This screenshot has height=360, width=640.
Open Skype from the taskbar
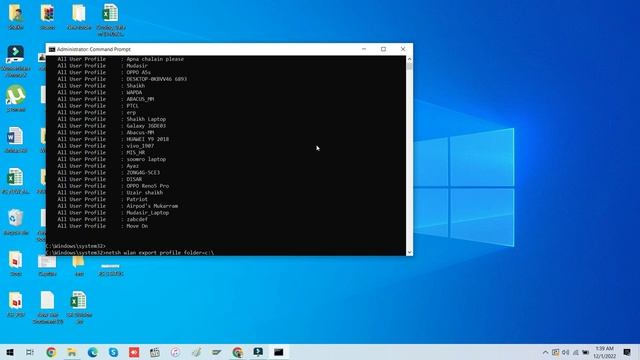[113, 352]
